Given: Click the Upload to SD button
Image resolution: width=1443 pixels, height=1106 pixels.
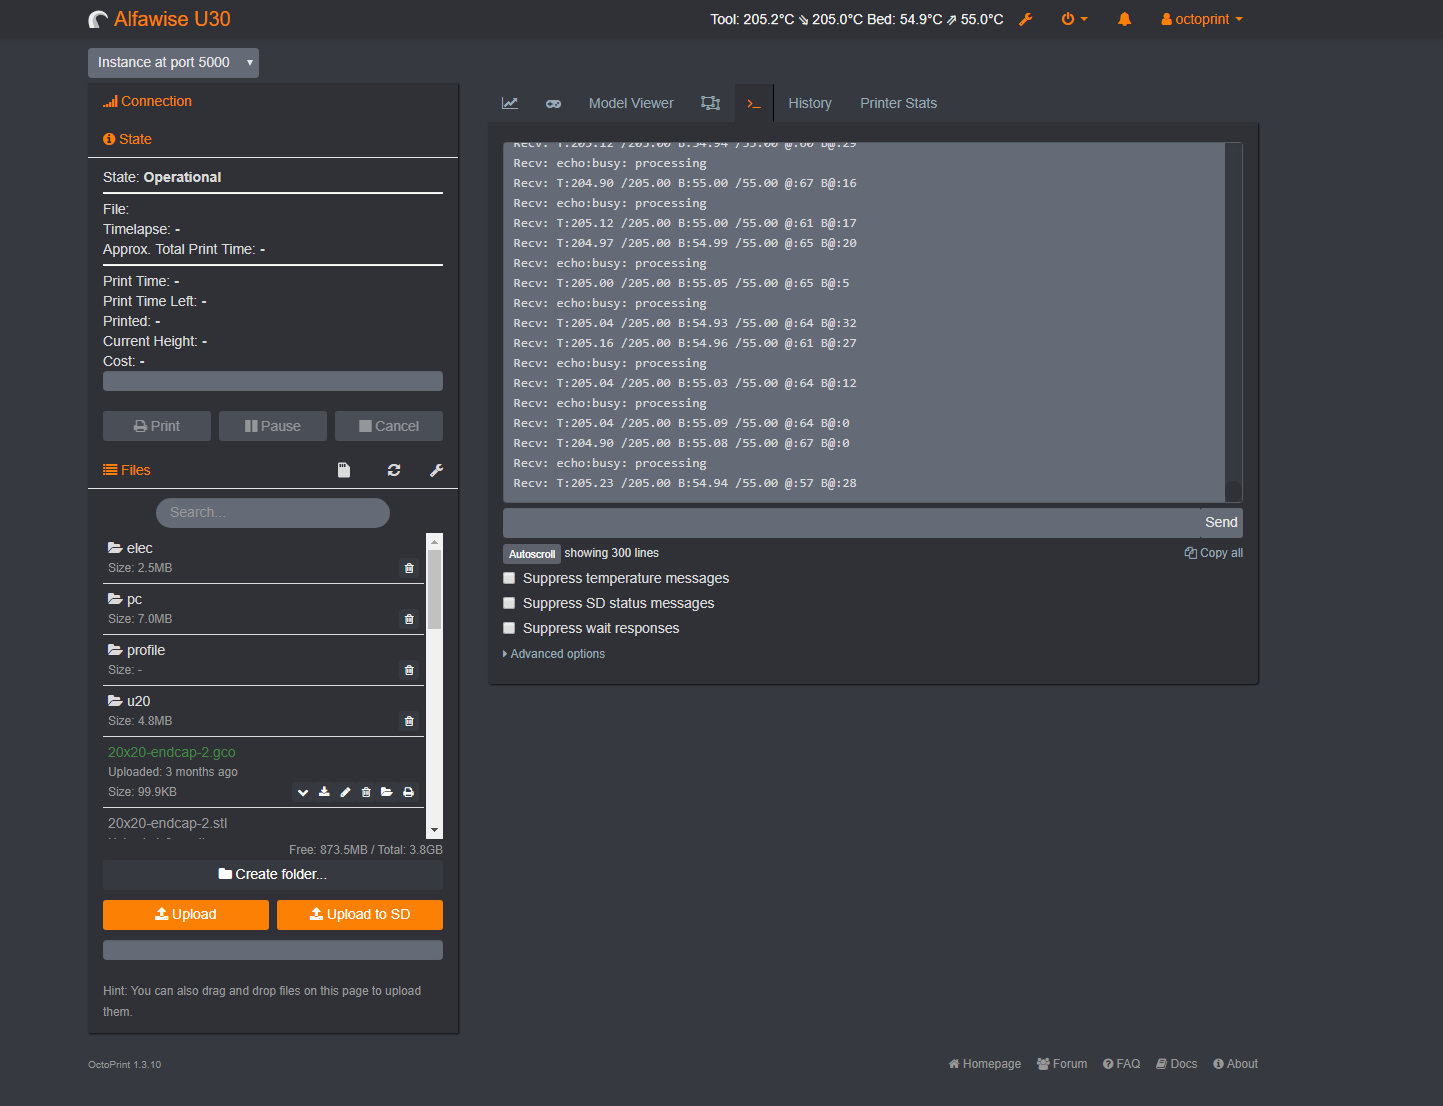Looking at the screenshot, I should pyautogui.click(x=360, y=914).
